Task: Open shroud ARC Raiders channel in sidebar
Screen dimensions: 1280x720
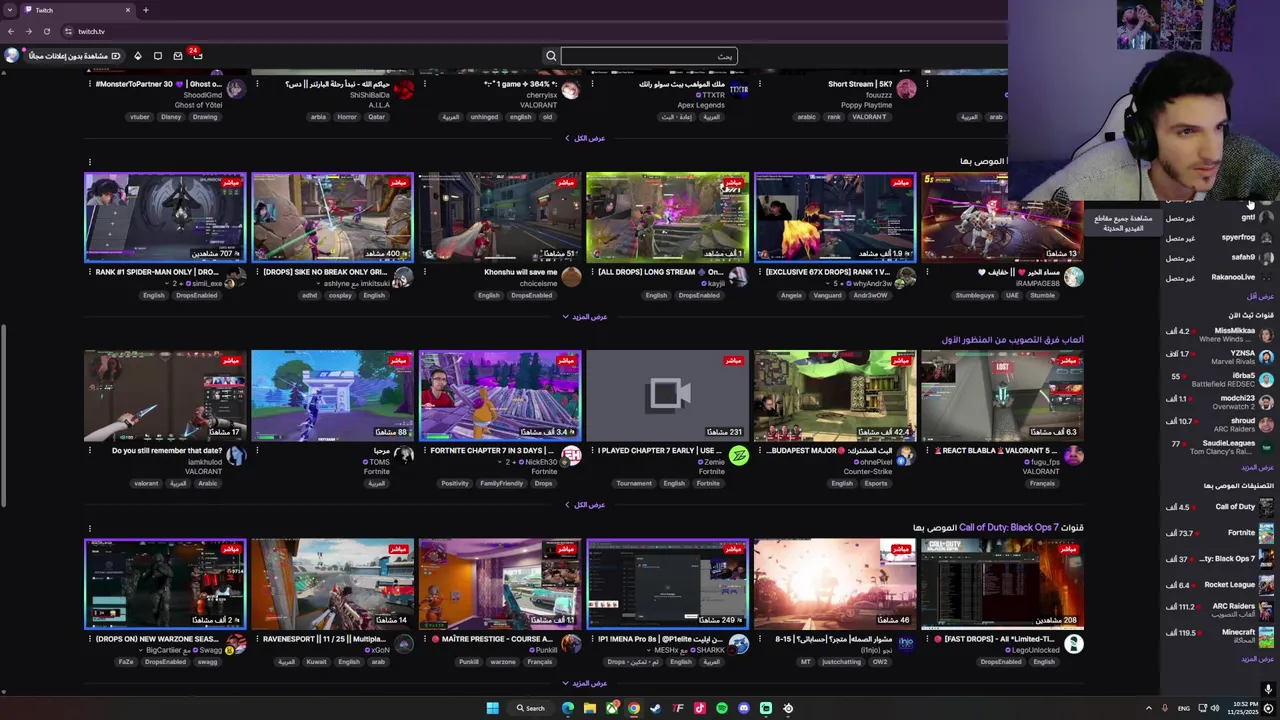Action: click(1220, 425)
